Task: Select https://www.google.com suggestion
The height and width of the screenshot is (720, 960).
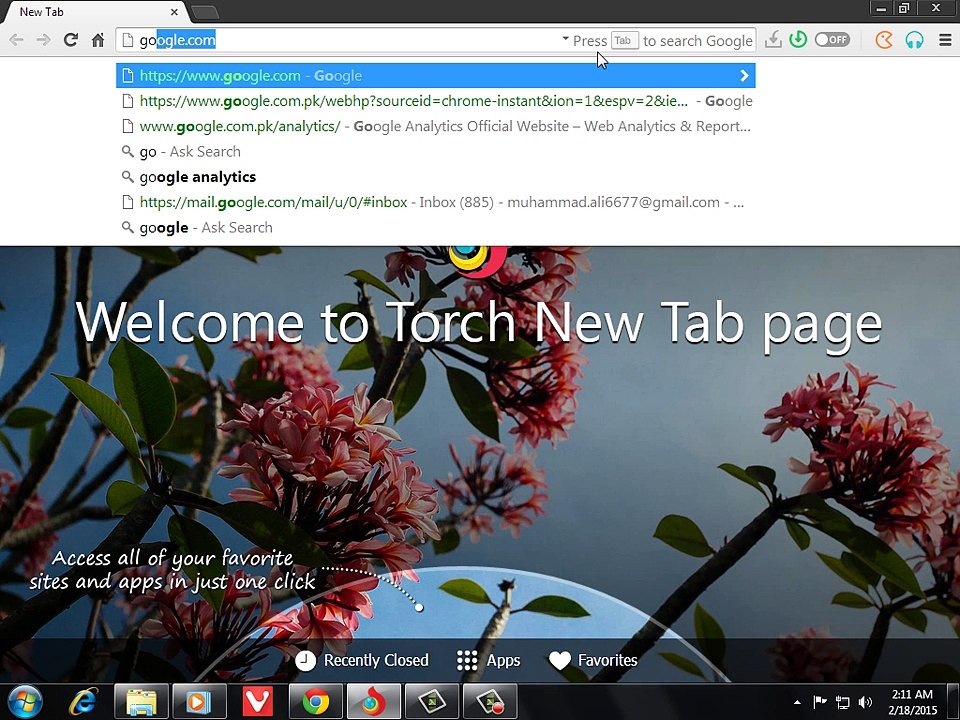Action: tap(435, 75)
